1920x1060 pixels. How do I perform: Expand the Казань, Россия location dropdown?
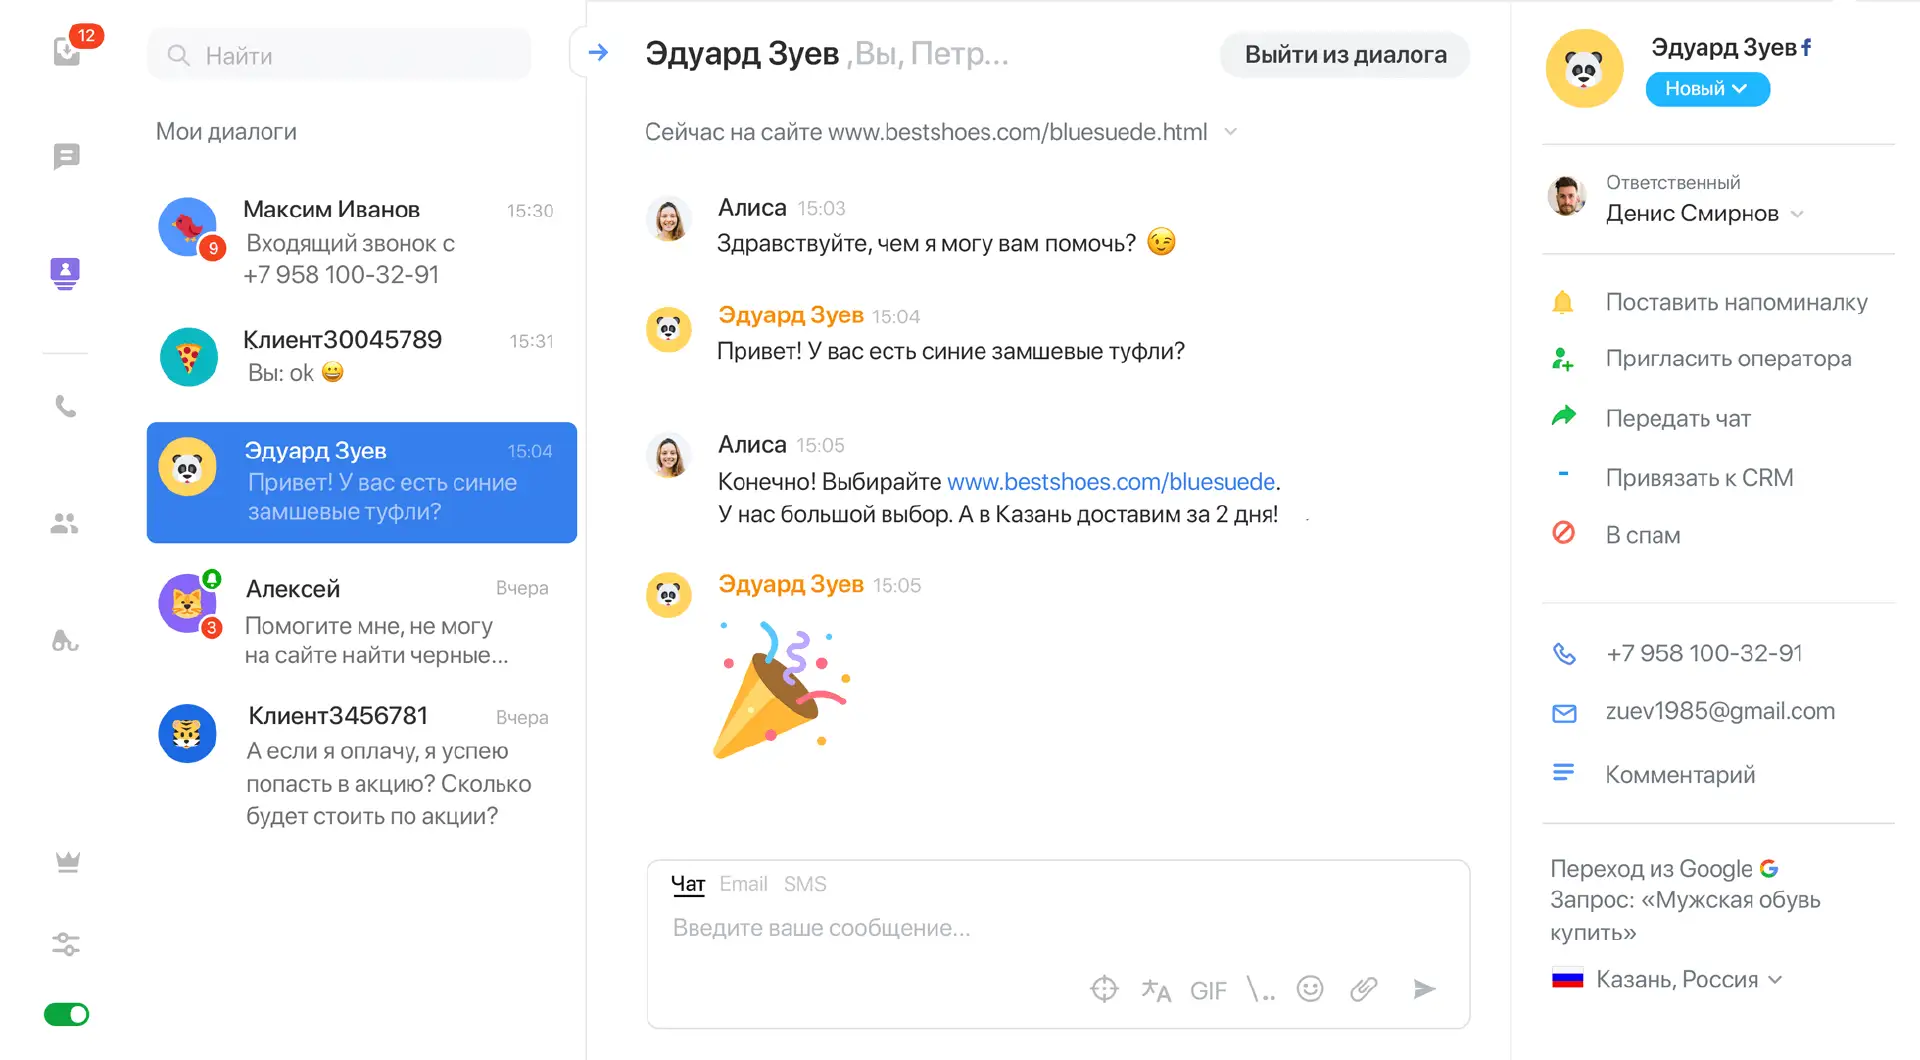1775,980
